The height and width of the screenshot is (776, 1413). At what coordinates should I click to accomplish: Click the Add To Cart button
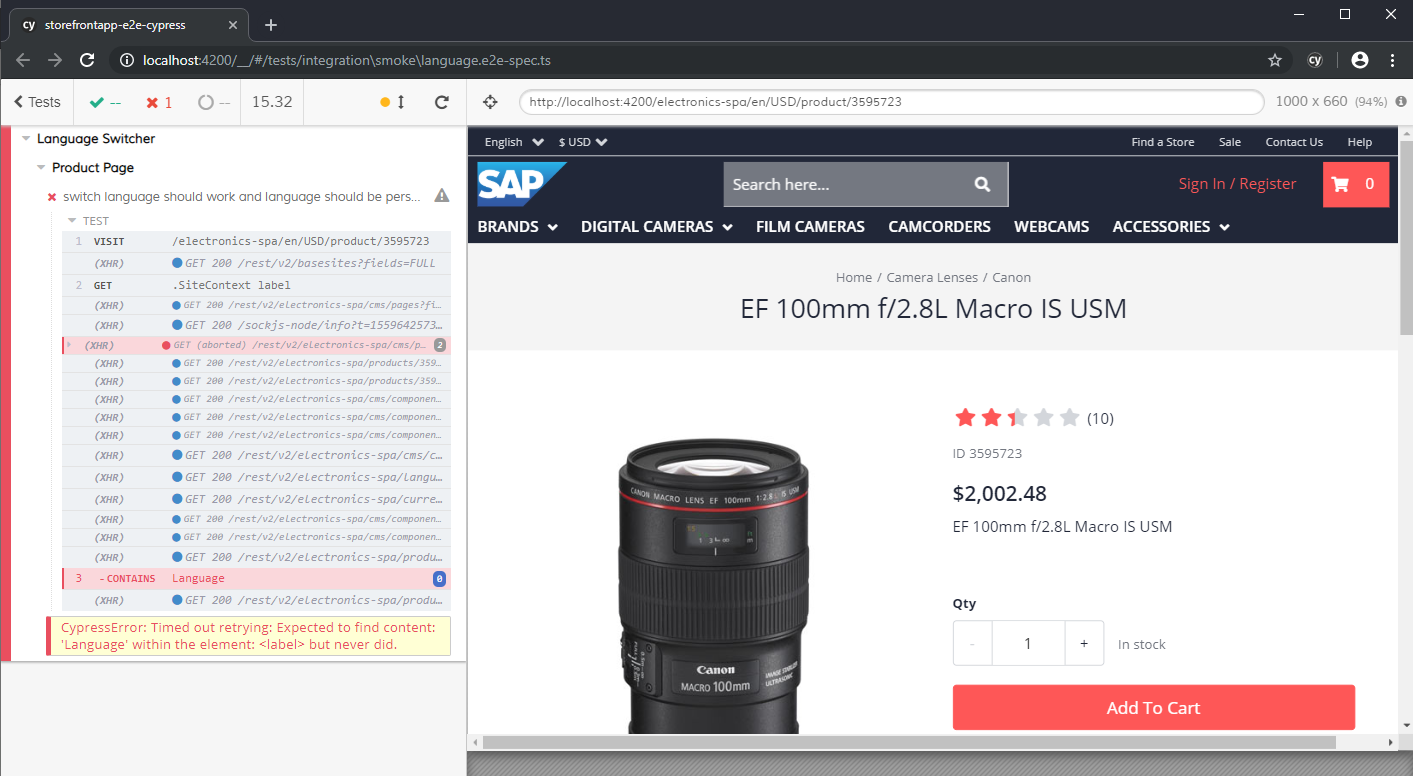[x=1153, y=708]
